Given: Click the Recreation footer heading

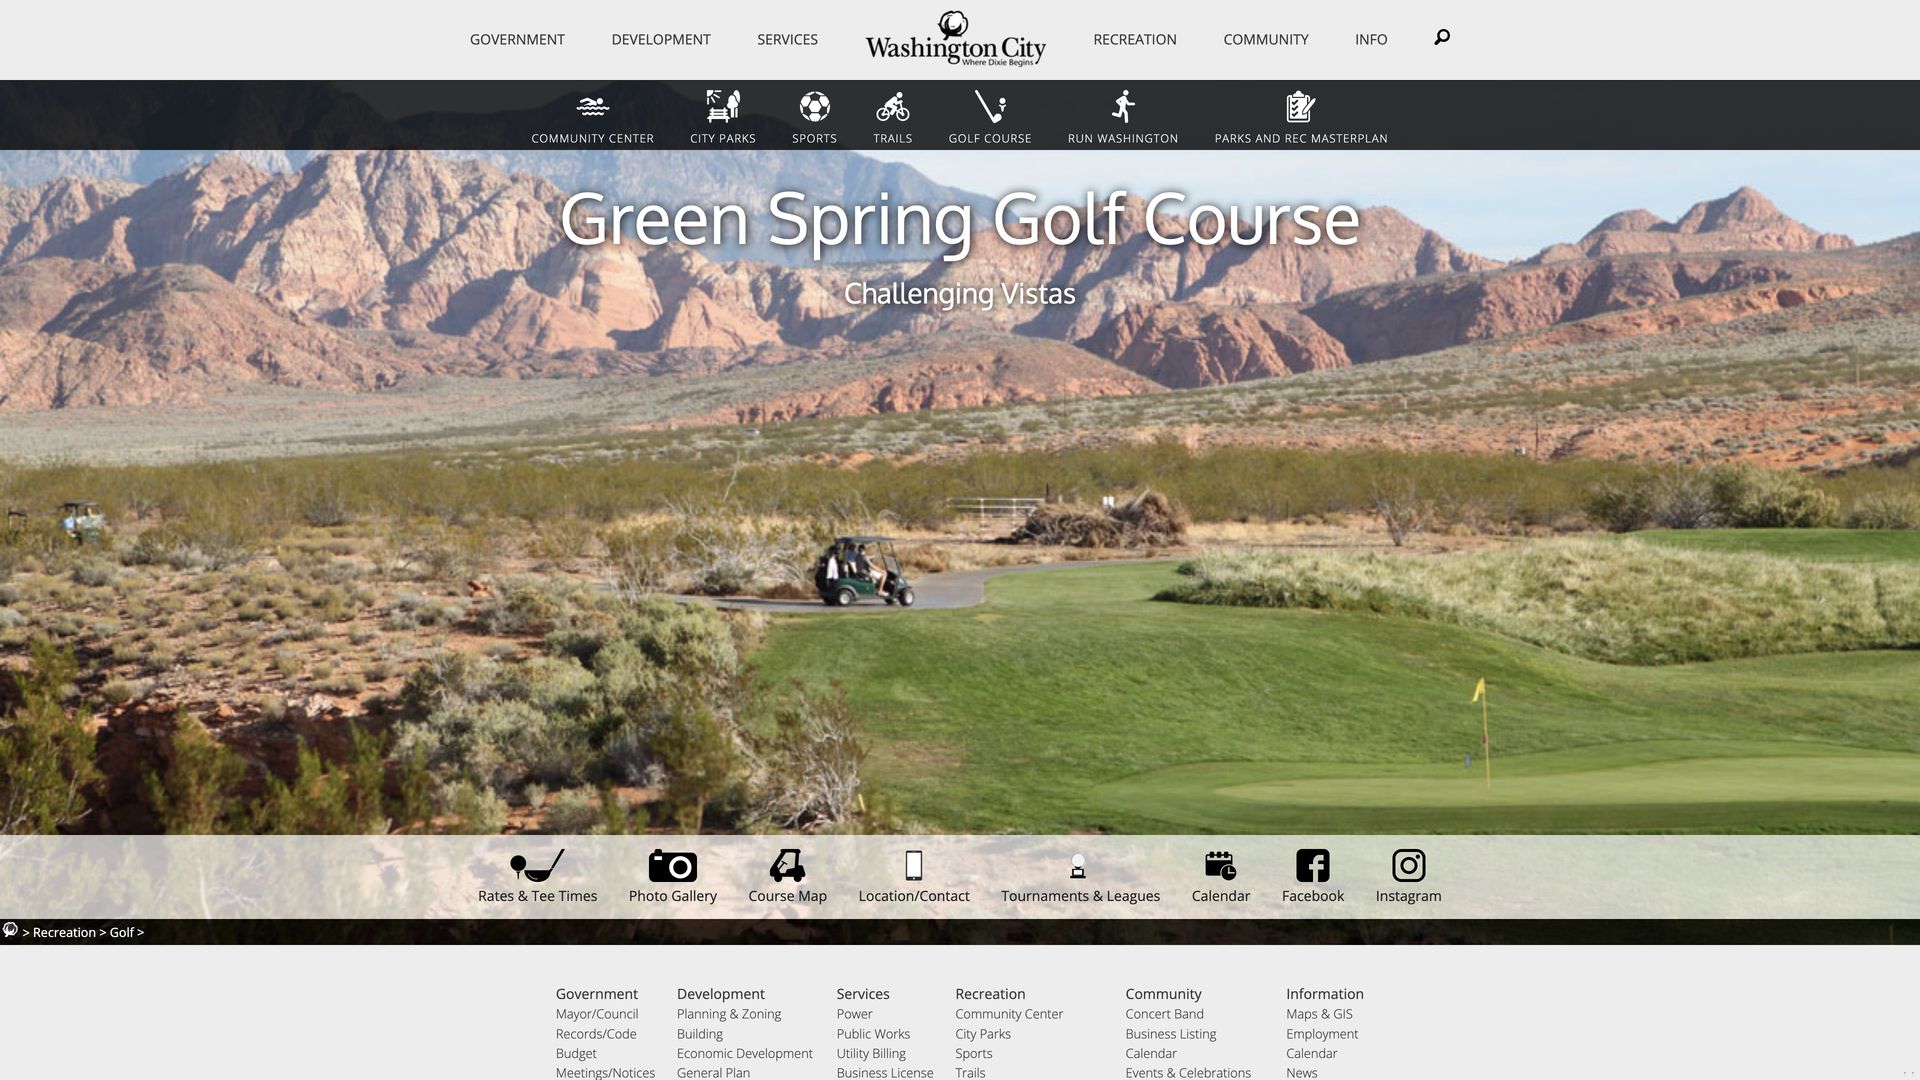Looking at the screenshot, I should (x=989, y=994).
